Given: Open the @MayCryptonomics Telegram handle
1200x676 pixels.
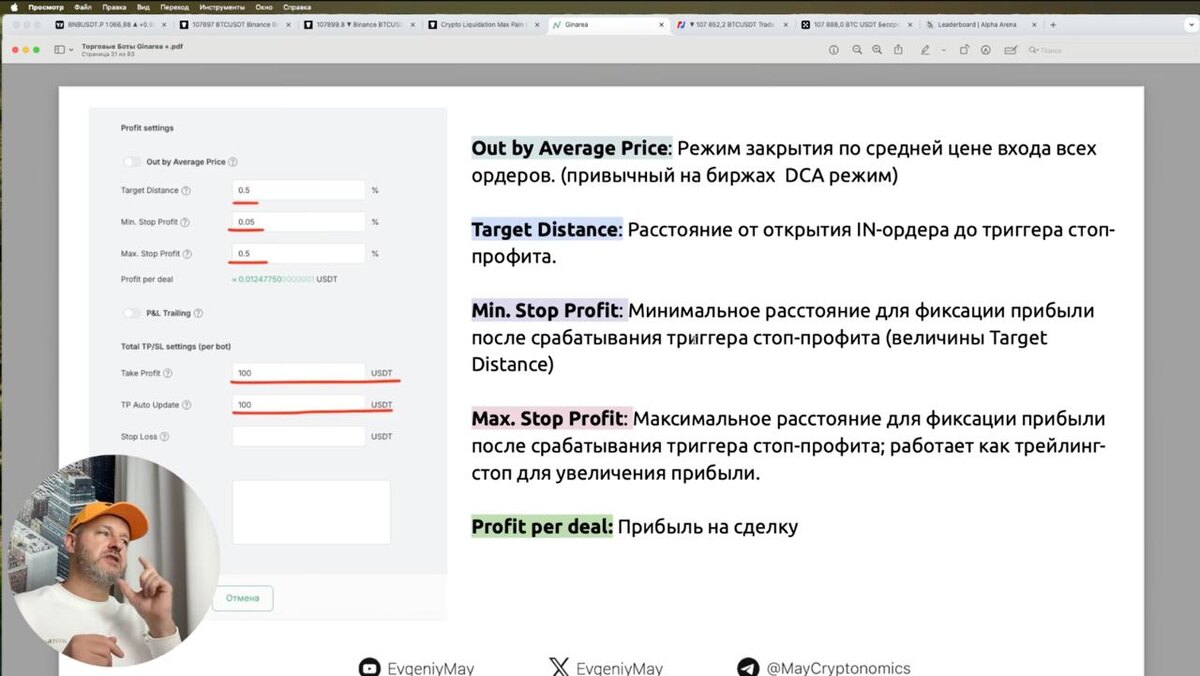Looking at the screenshot, I should 838,668.
